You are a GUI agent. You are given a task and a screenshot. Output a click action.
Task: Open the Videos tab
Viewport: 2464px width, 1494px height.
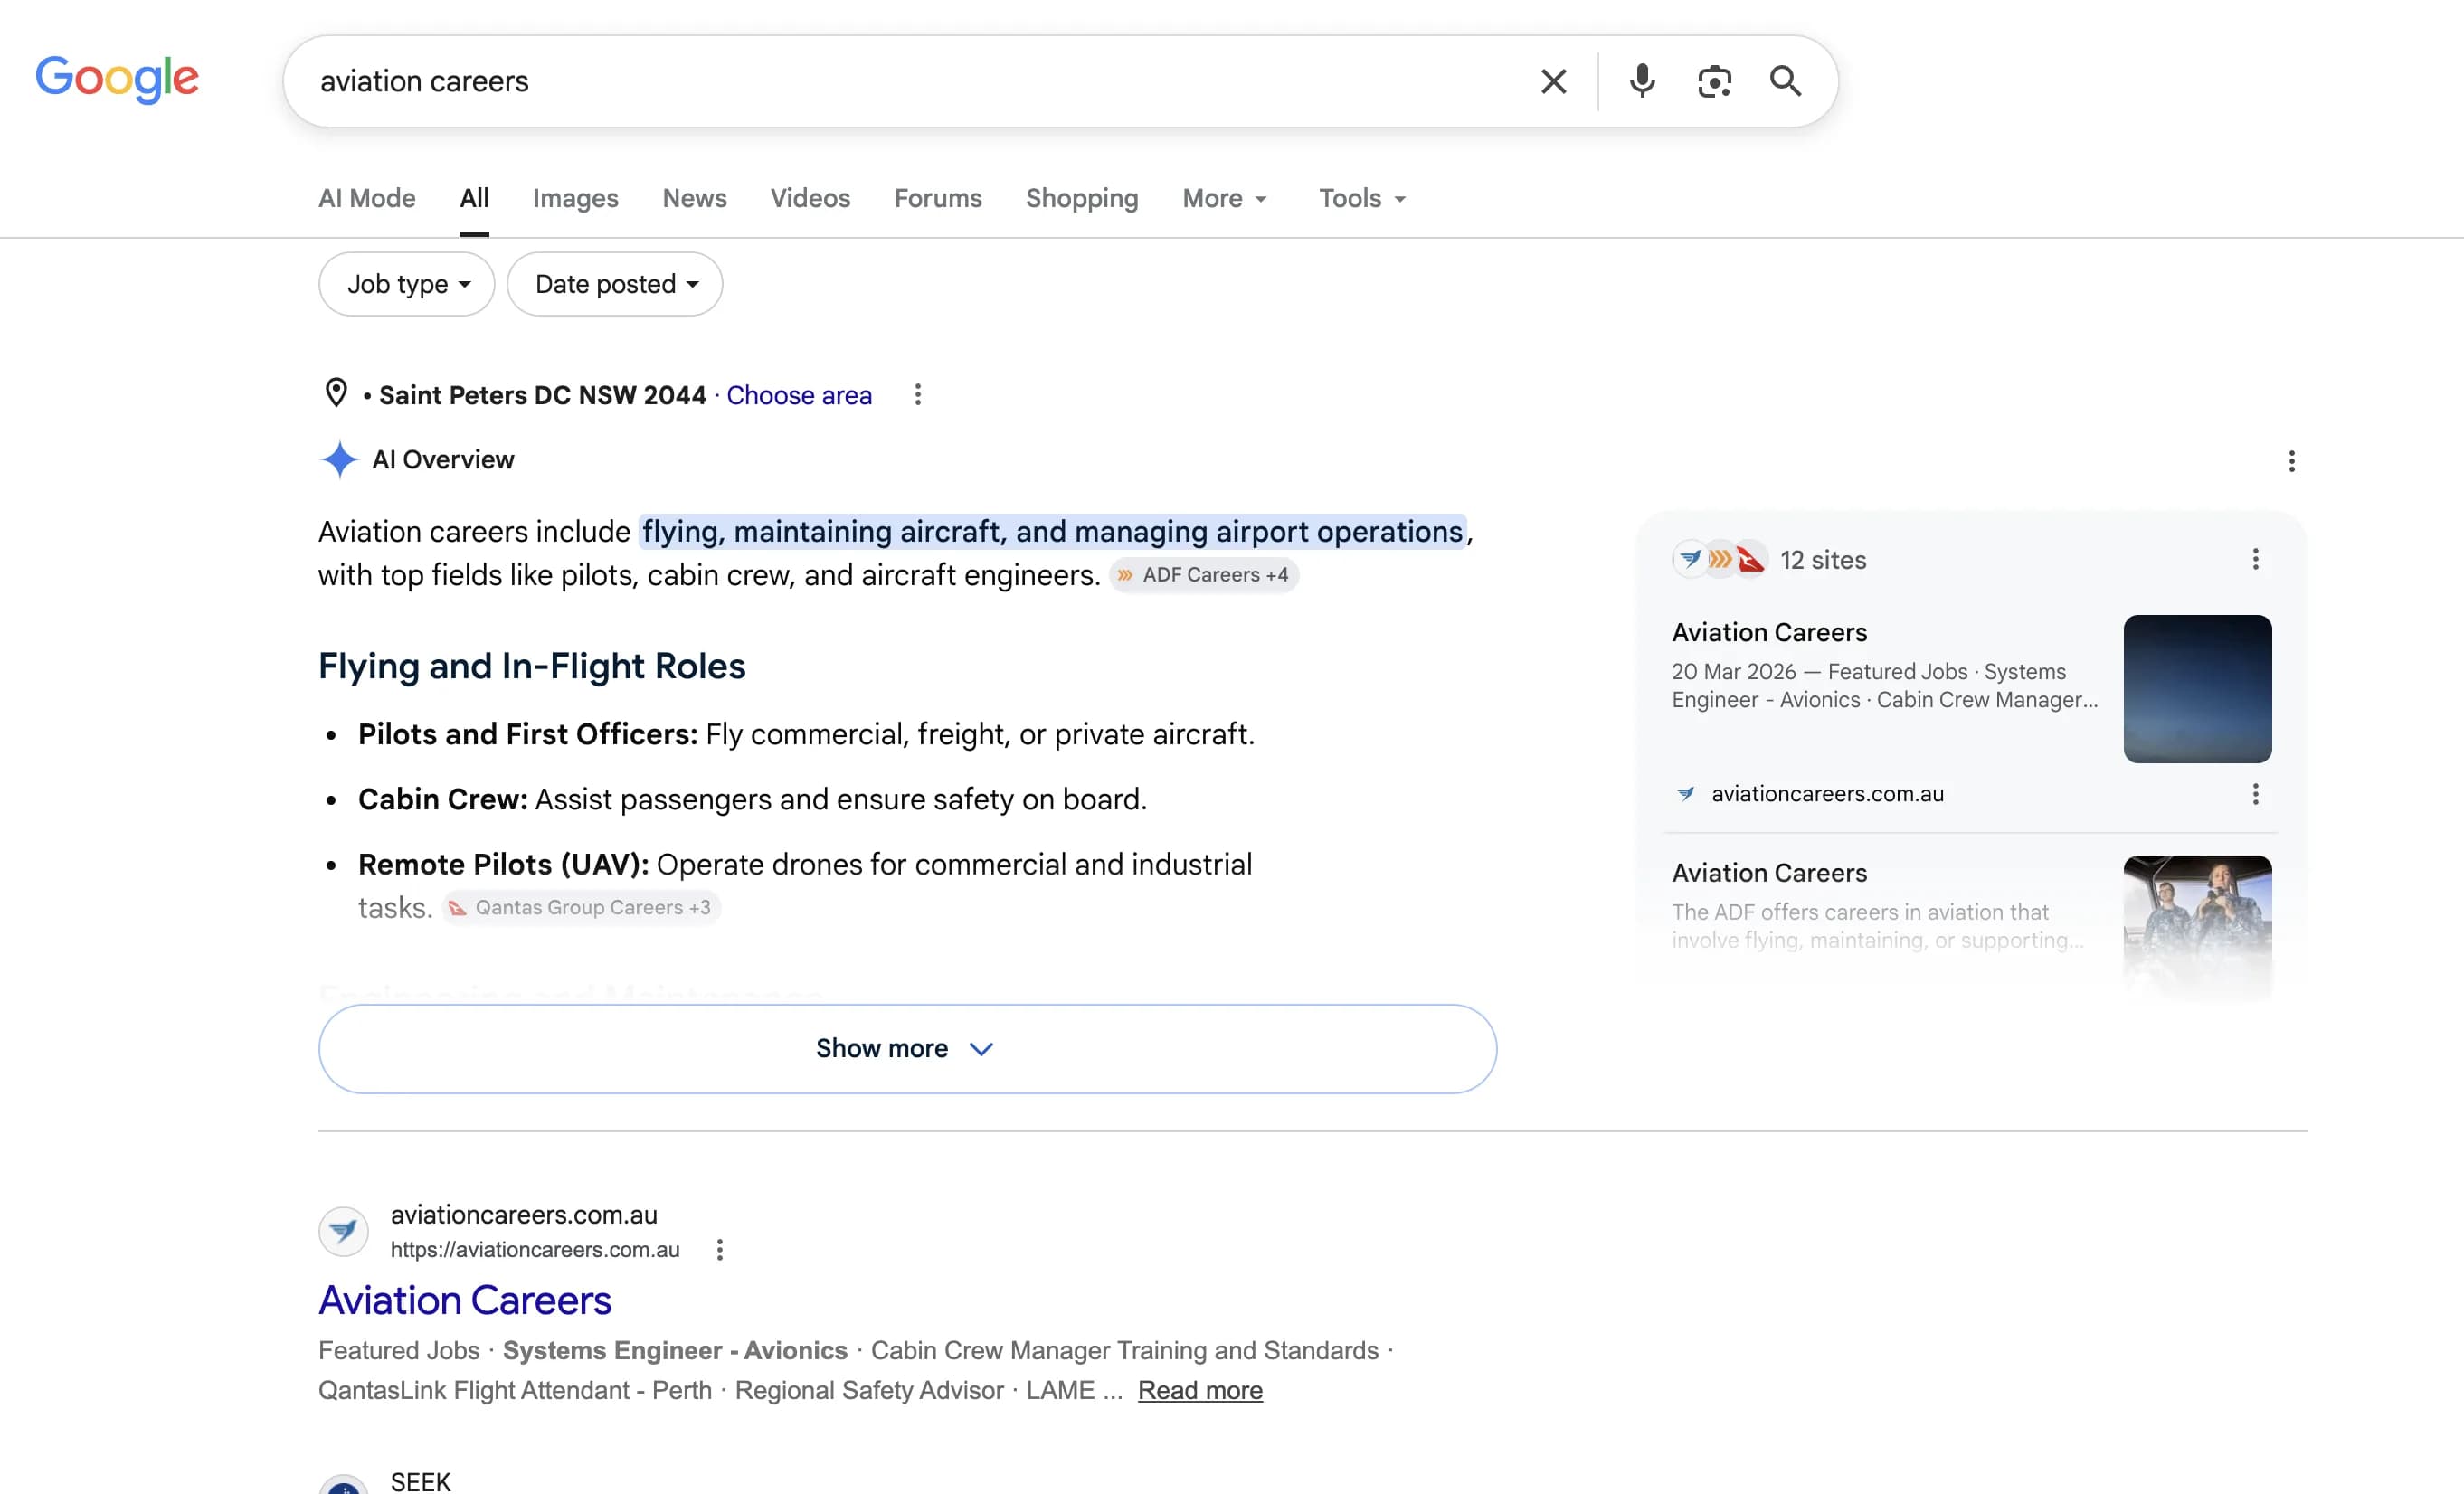(810, 198)
